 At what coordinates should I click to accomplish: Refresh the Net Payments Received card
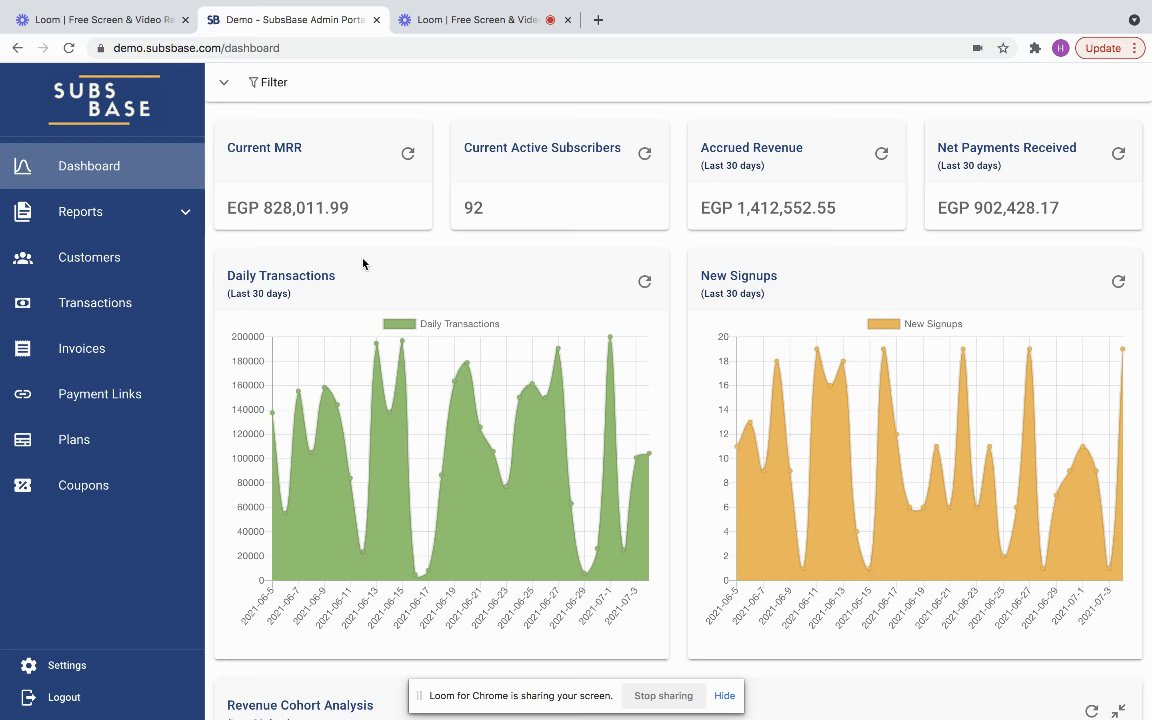[1118, 154]
